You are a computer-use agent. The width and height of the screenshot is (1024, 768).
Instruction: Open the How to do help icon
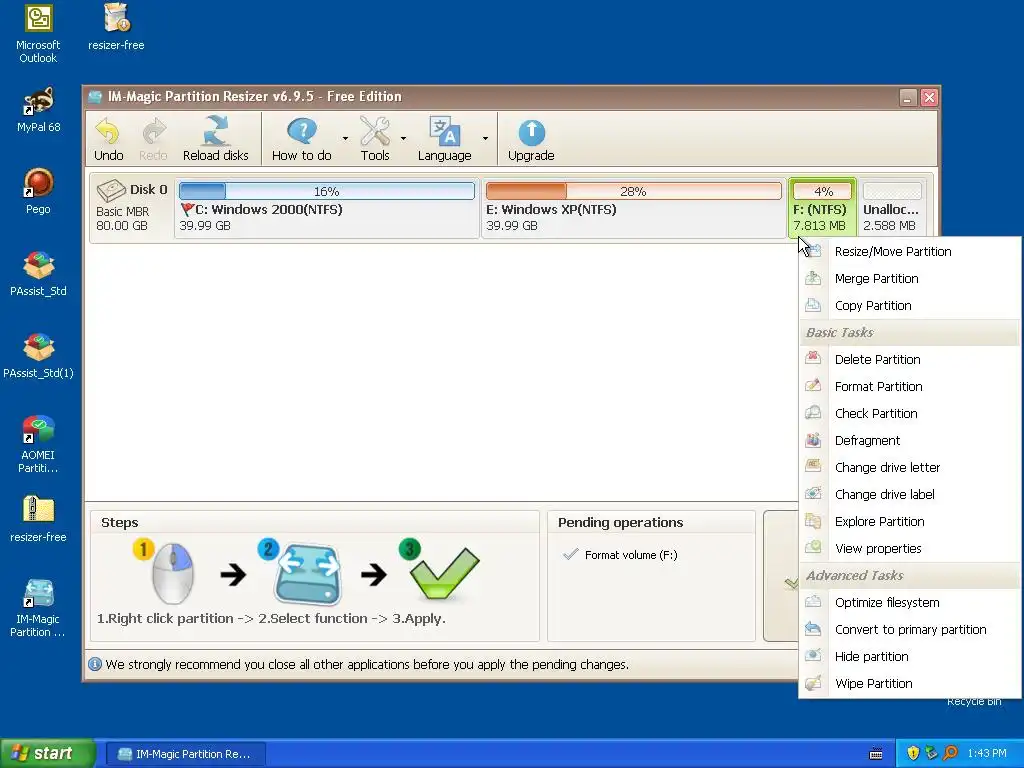302,131
